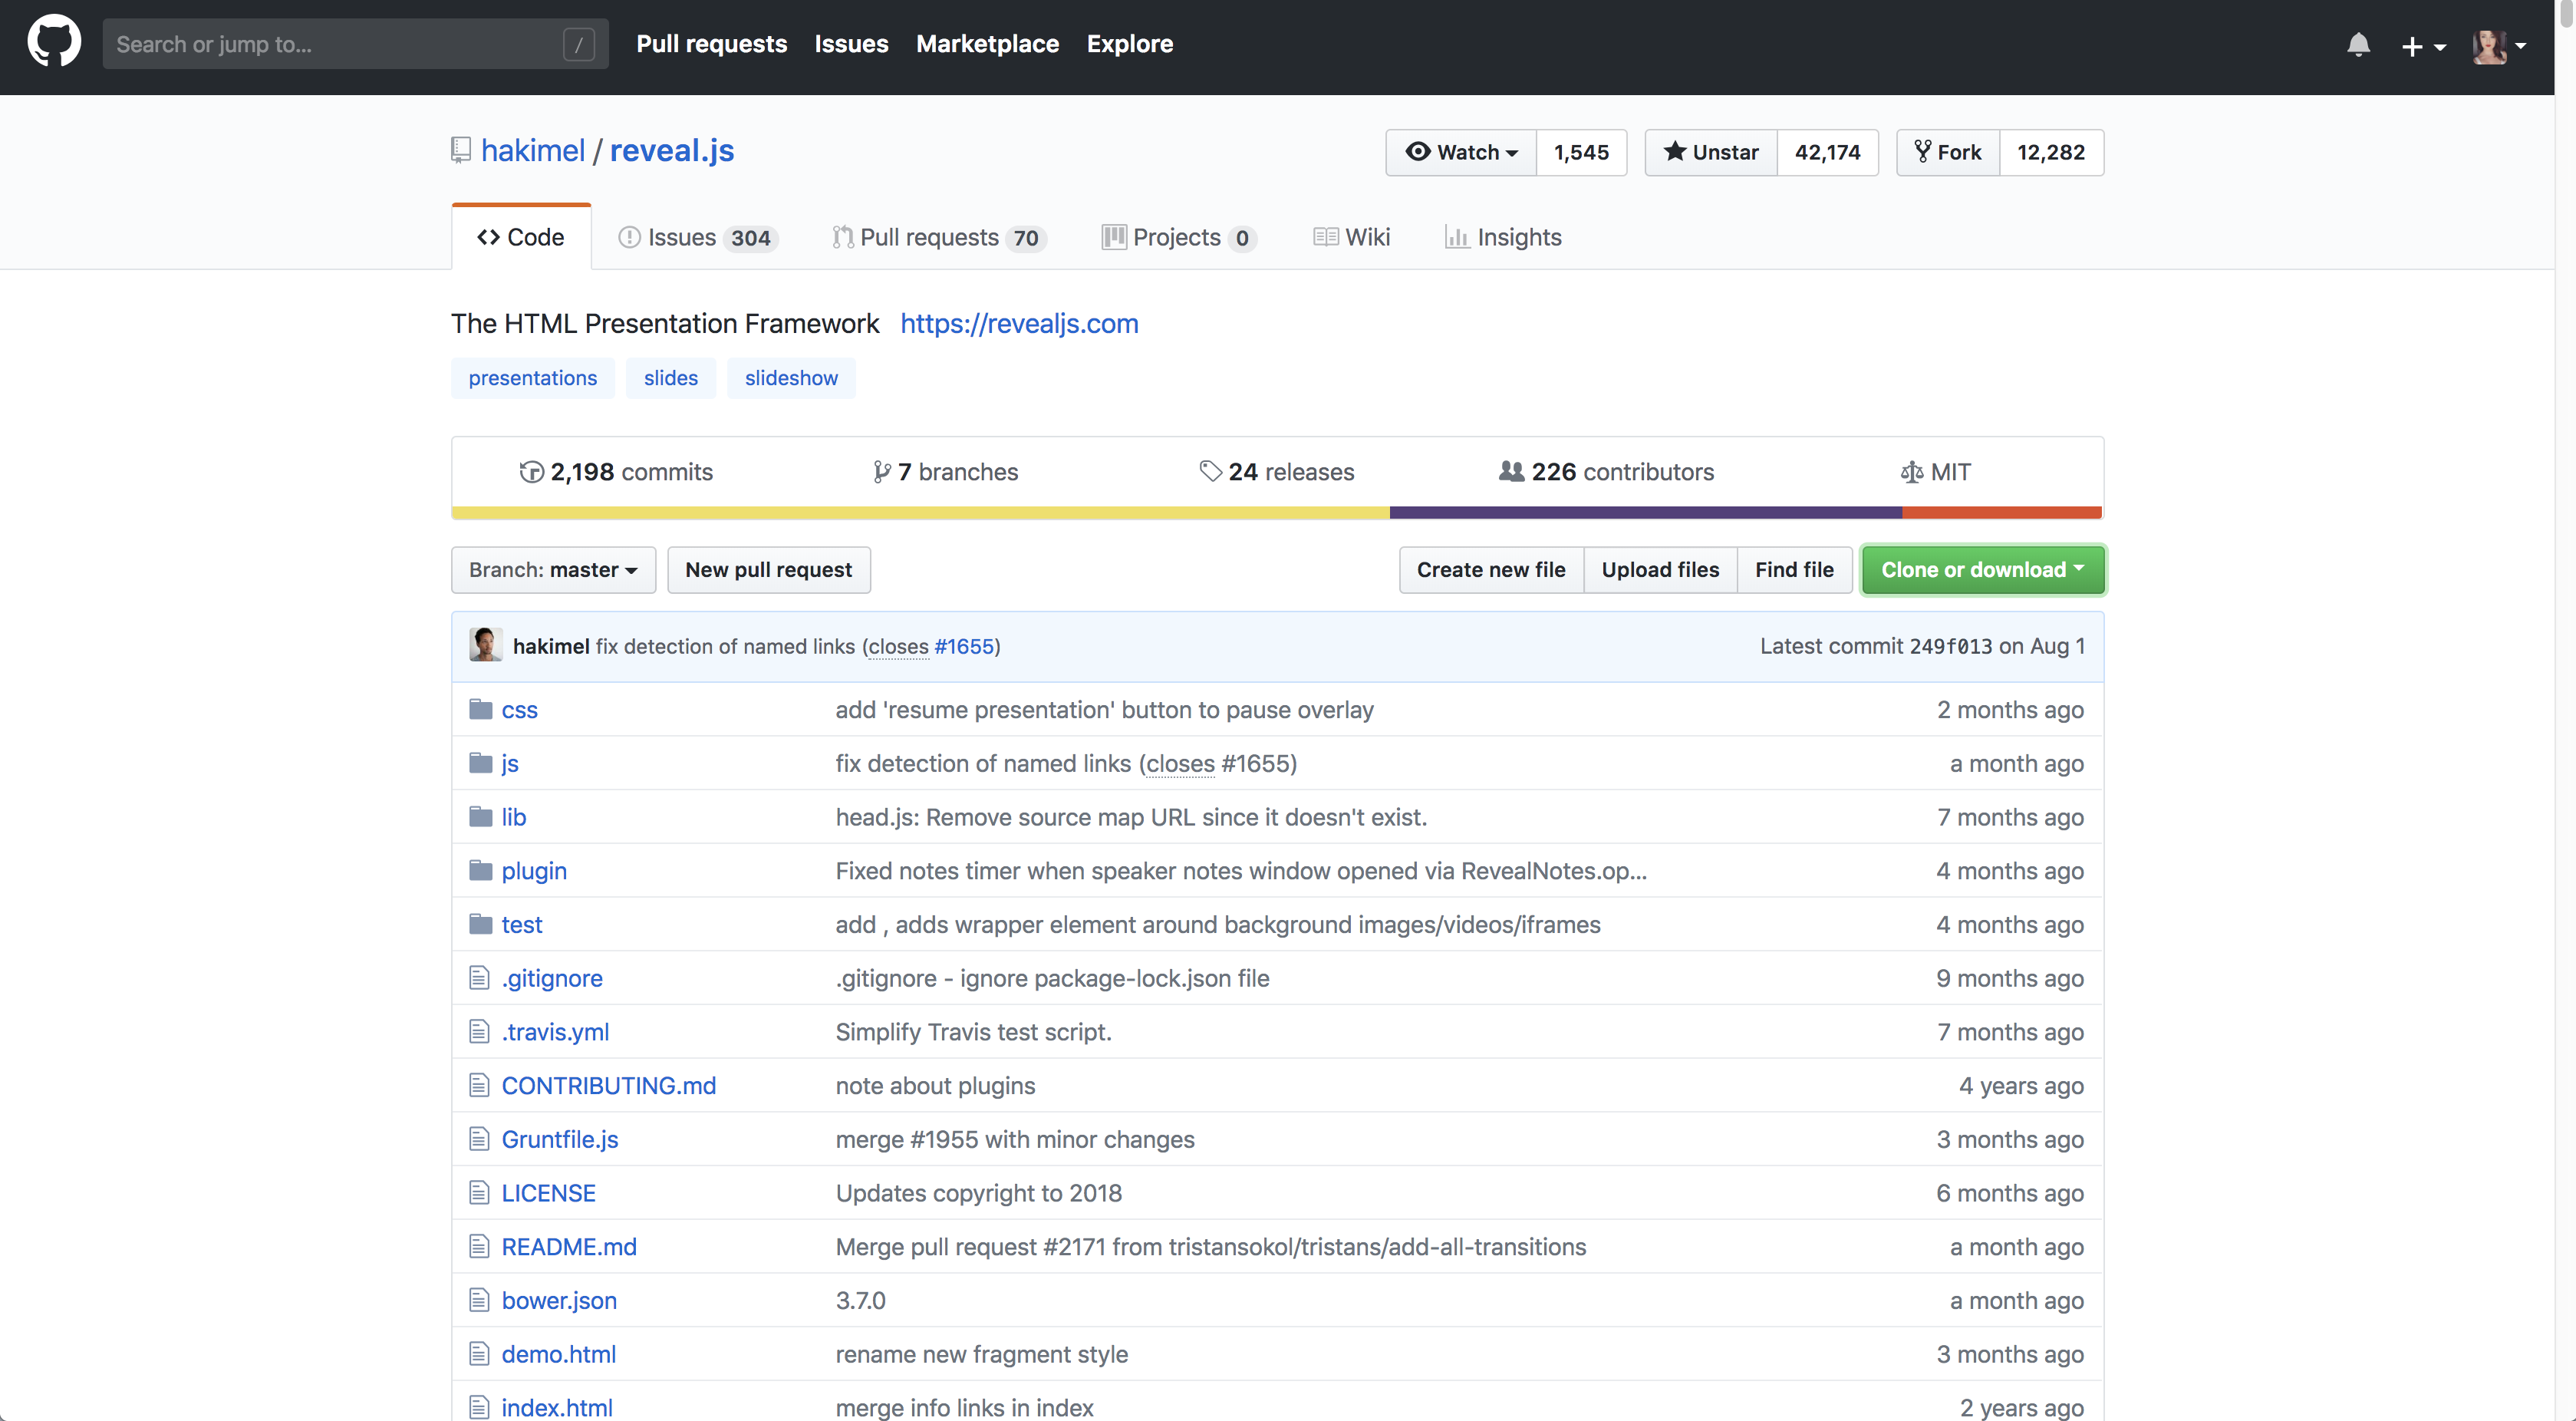Open Pull requests in top navigation

click(711, 44)
